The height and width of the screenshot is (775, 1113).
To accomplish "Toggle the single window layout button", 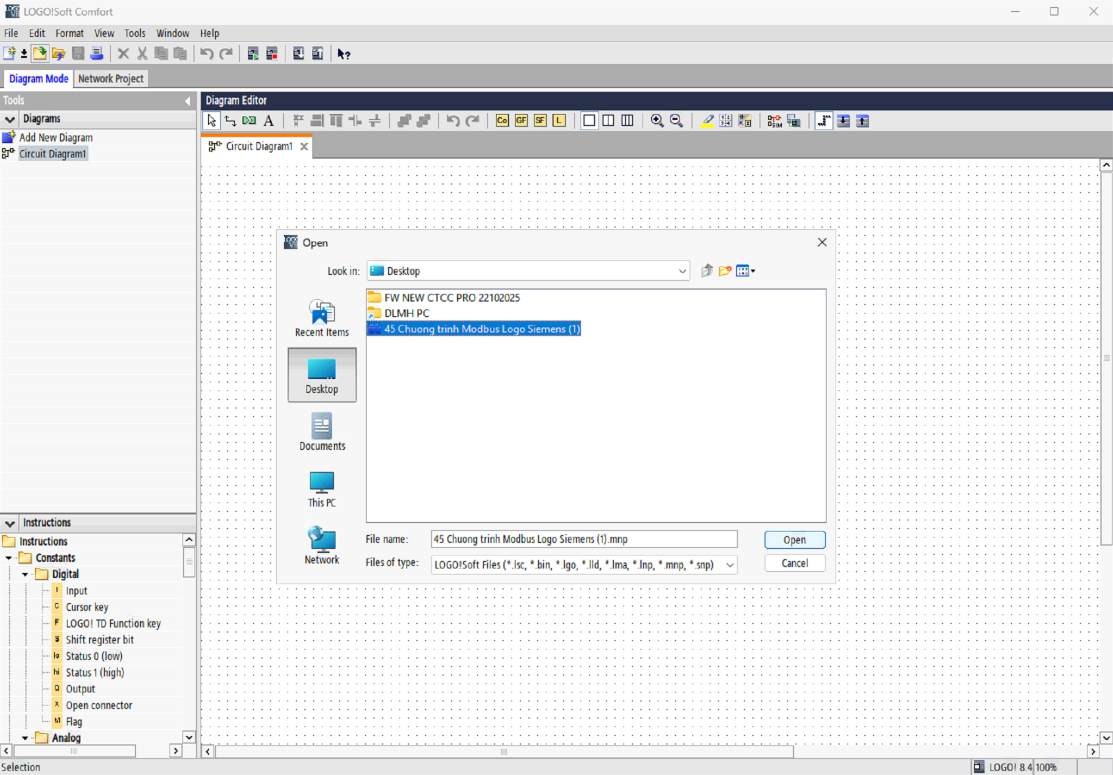I will [589, 121].
